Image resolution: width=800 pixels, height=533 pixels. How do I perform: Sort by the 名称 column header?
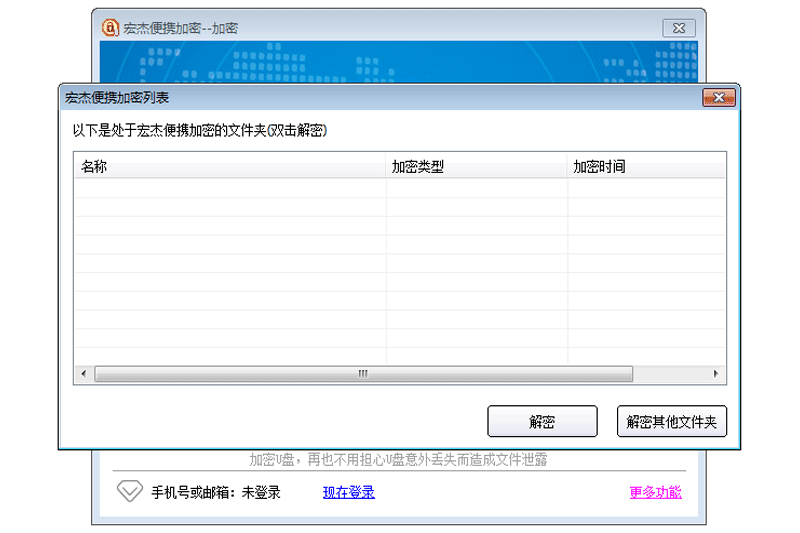pos(230,166)
